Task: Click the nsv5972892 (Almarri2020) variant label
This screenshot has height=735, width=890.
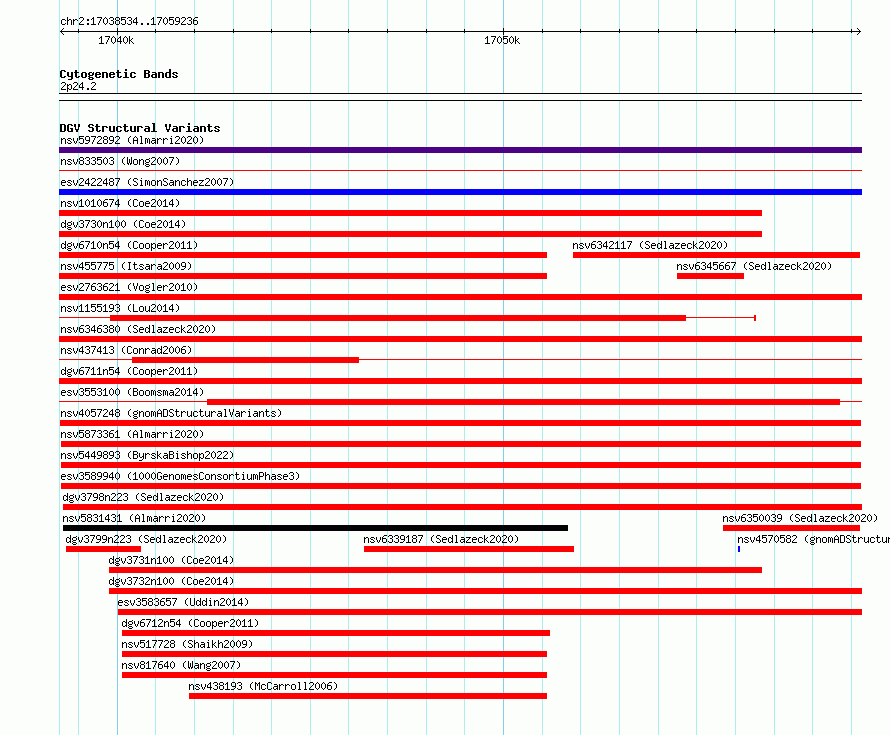Action: pyautogui.click(x=132, y=140)
